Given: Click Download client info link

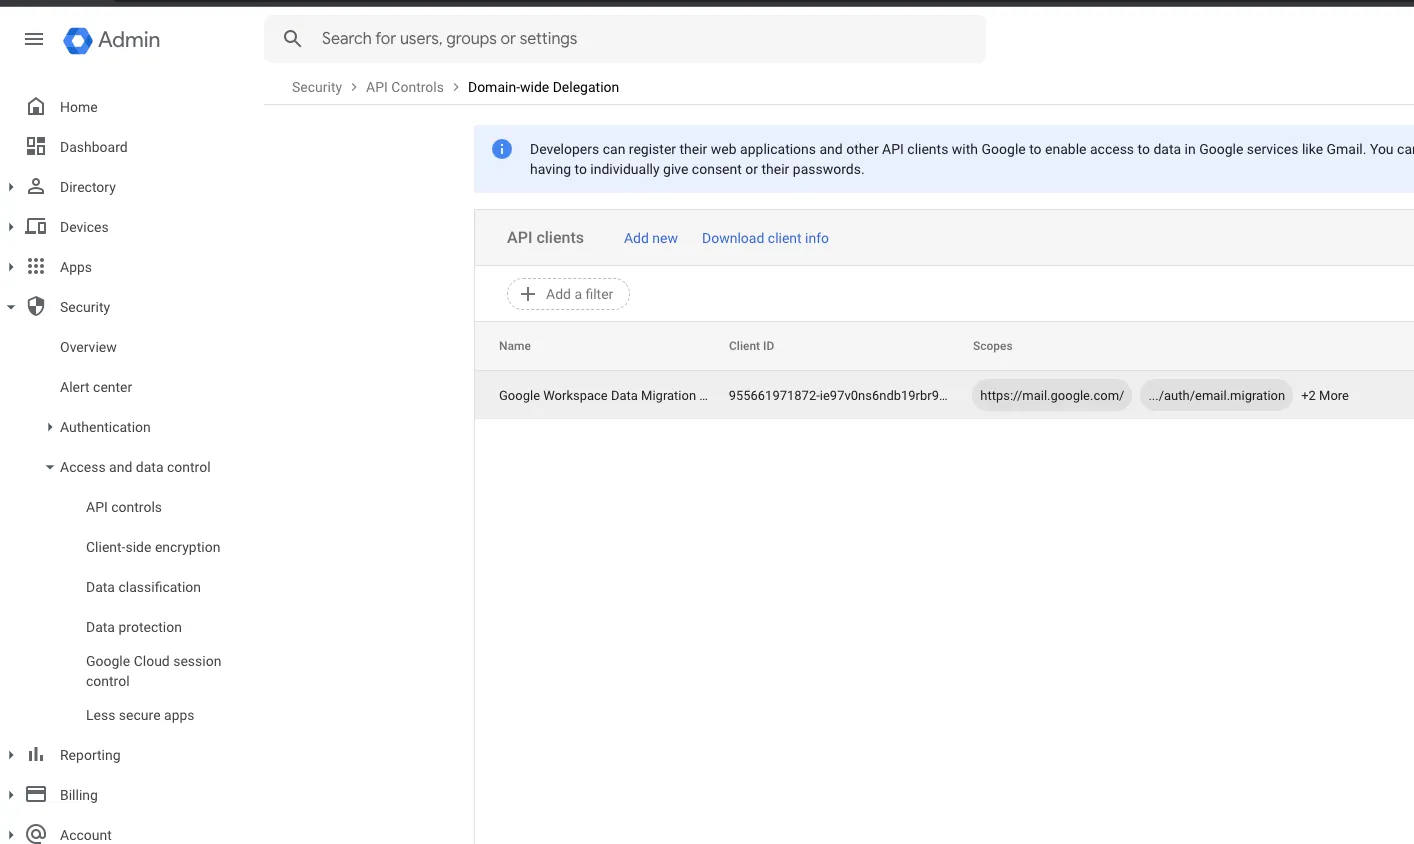Looking at the screenshot, I should point(765,238).
